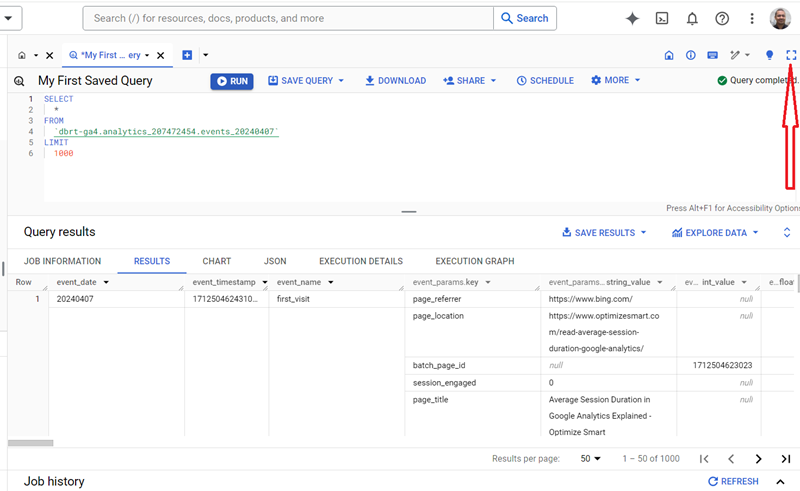Screen dimensions: 800x491
Task: Go to previous results page
Action: point(731,459)
